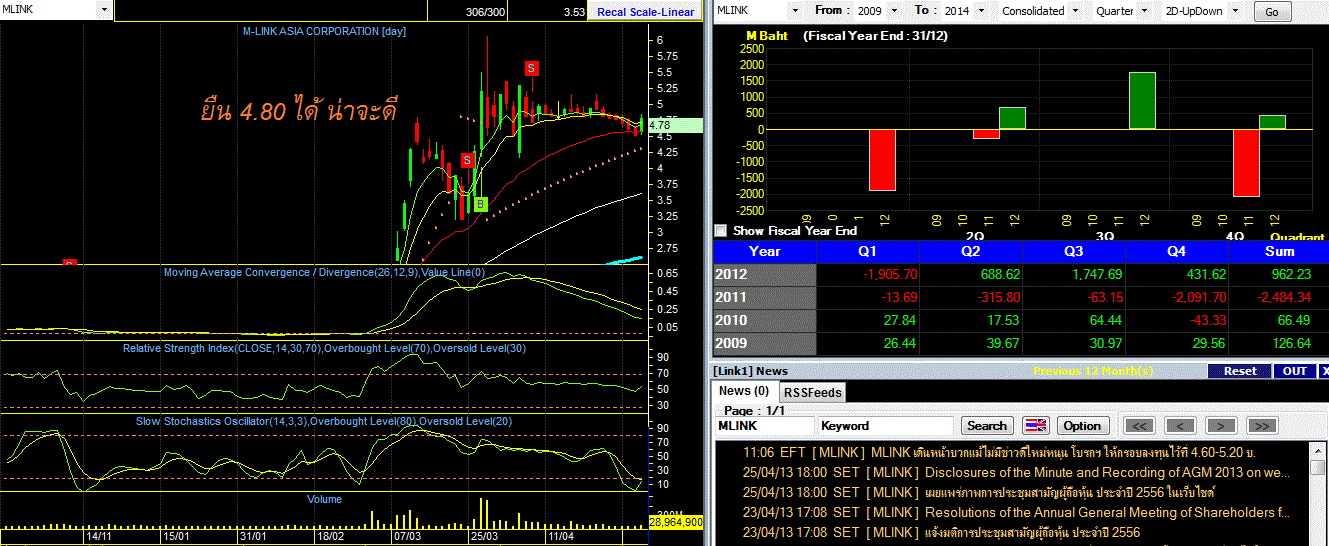Viewport: 1329px width, 546px height.
Task: Click the topmost red S sell marker
Action: (532, 68)
